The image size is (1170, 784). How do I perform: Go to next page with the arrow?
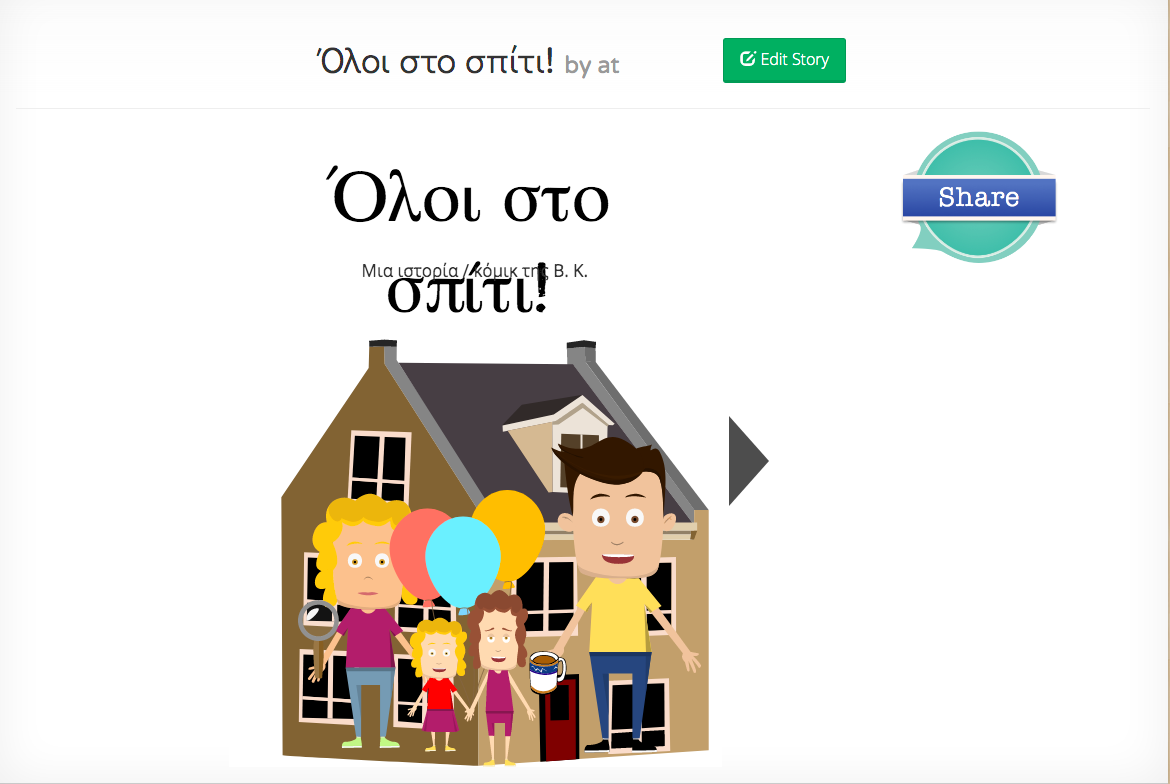point(747,461)
